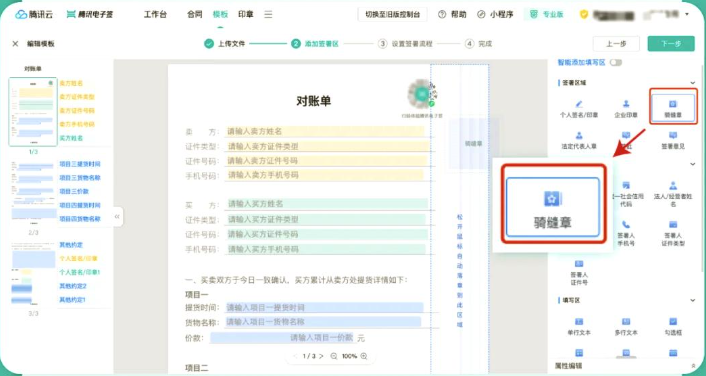Go to next page in pager

click(321, 356)
